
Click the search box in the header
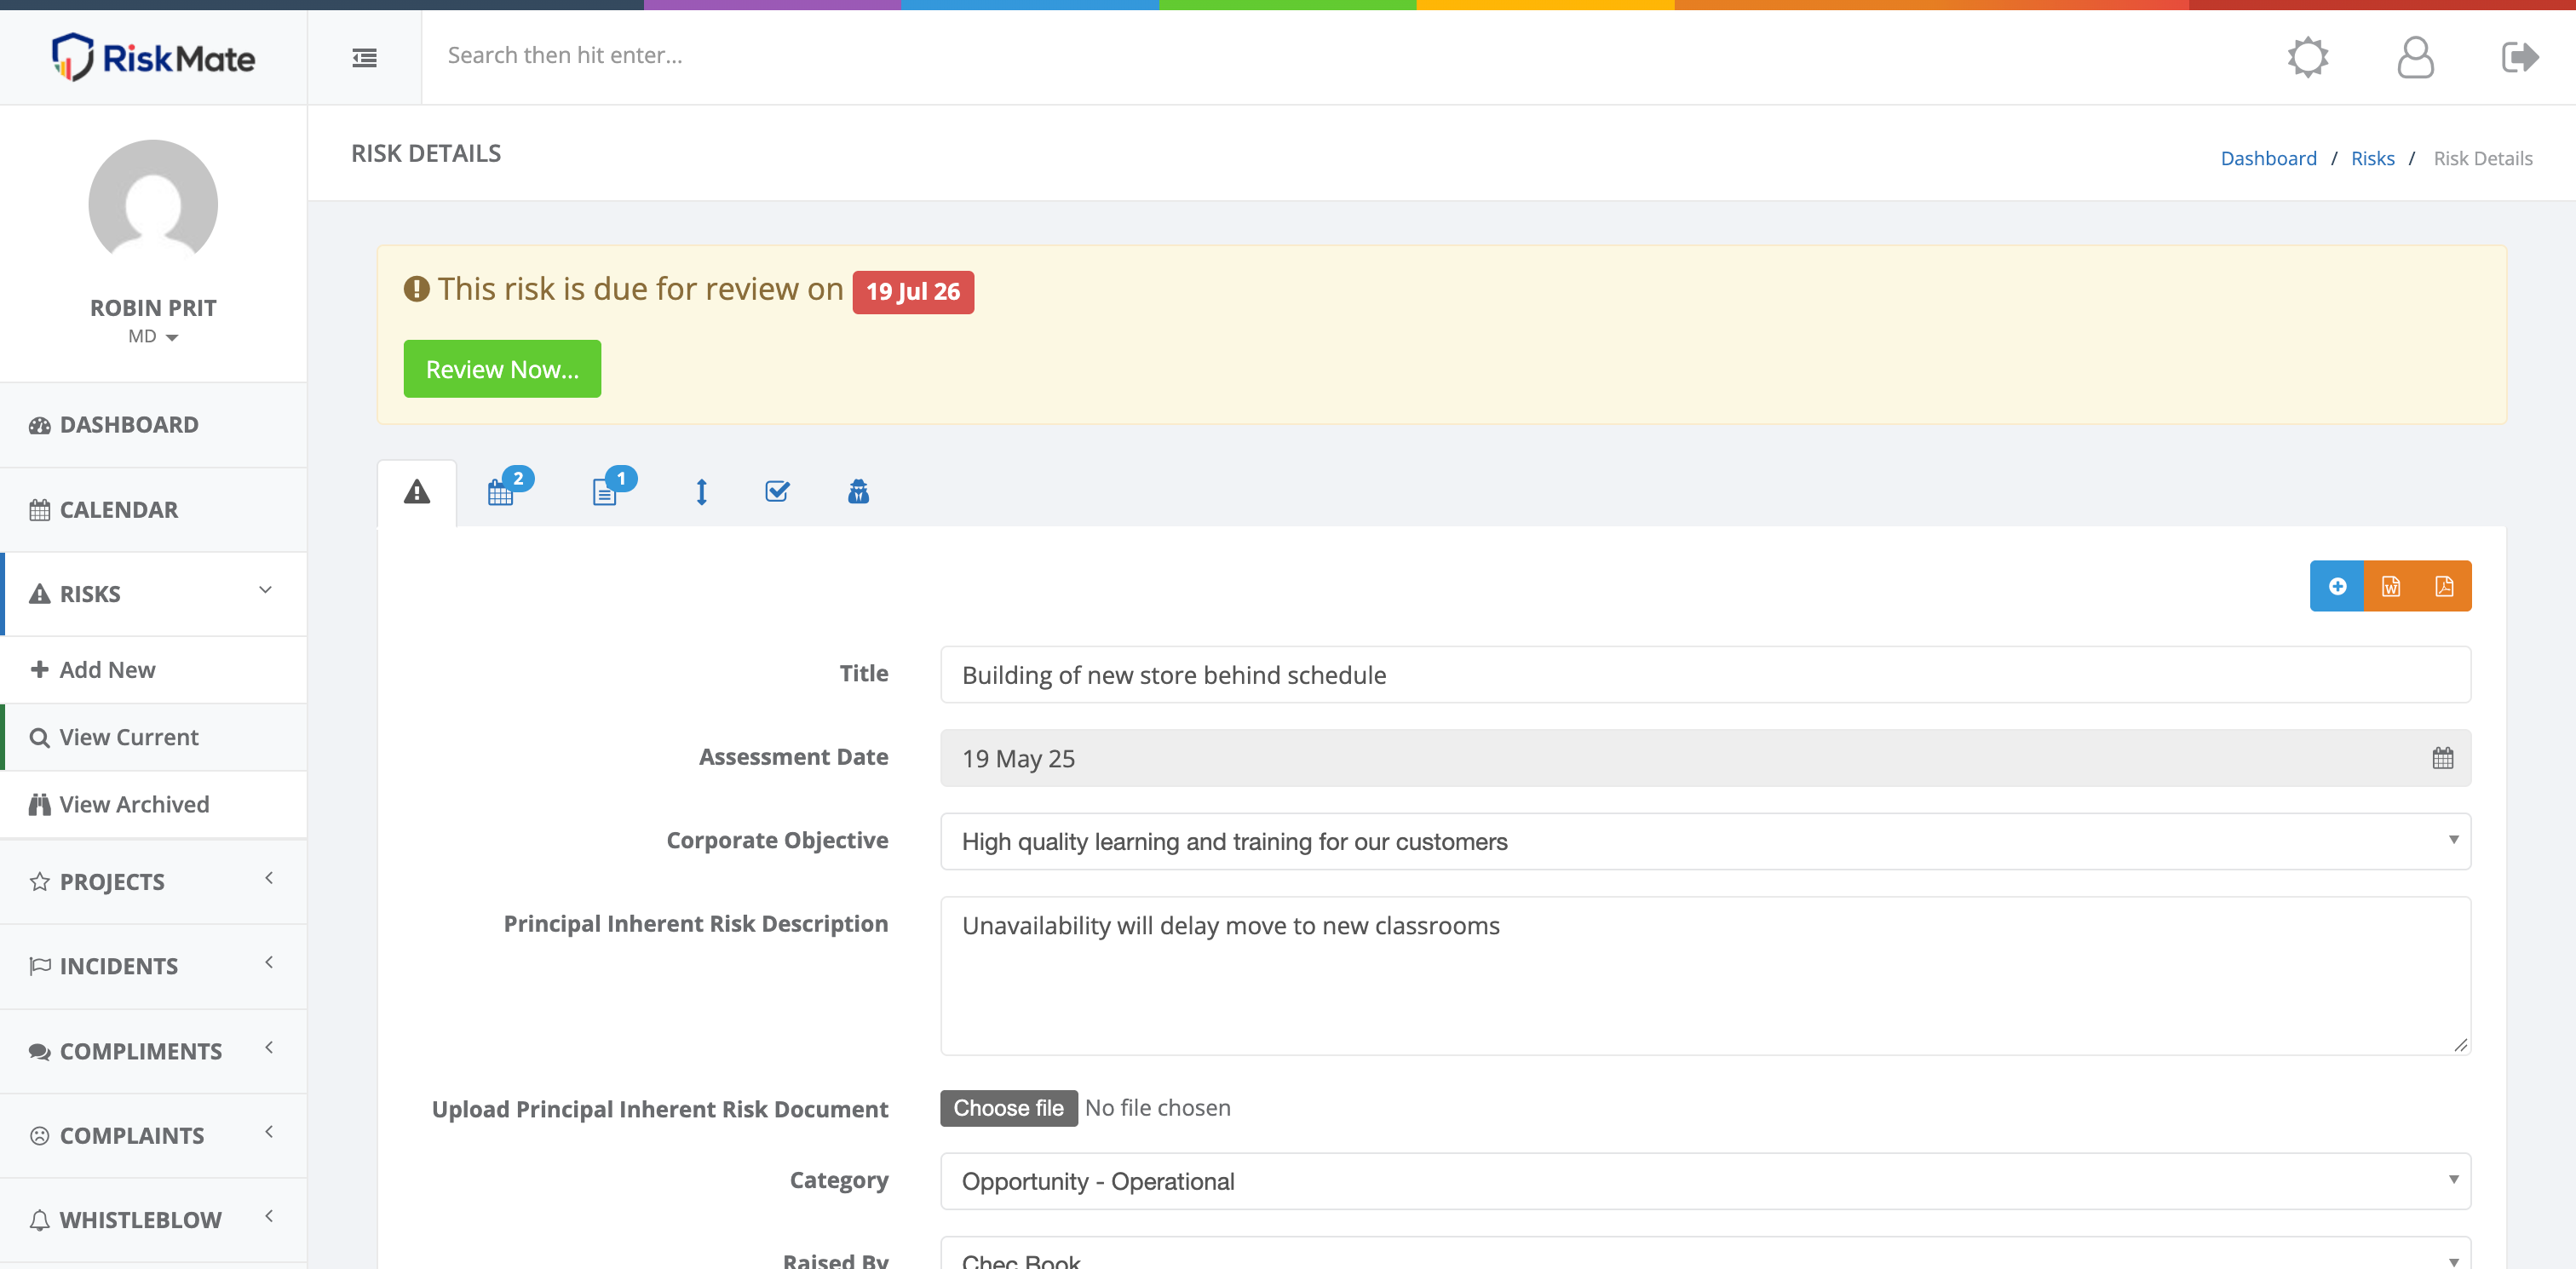pyautogui.click(x=1340, y=56)
